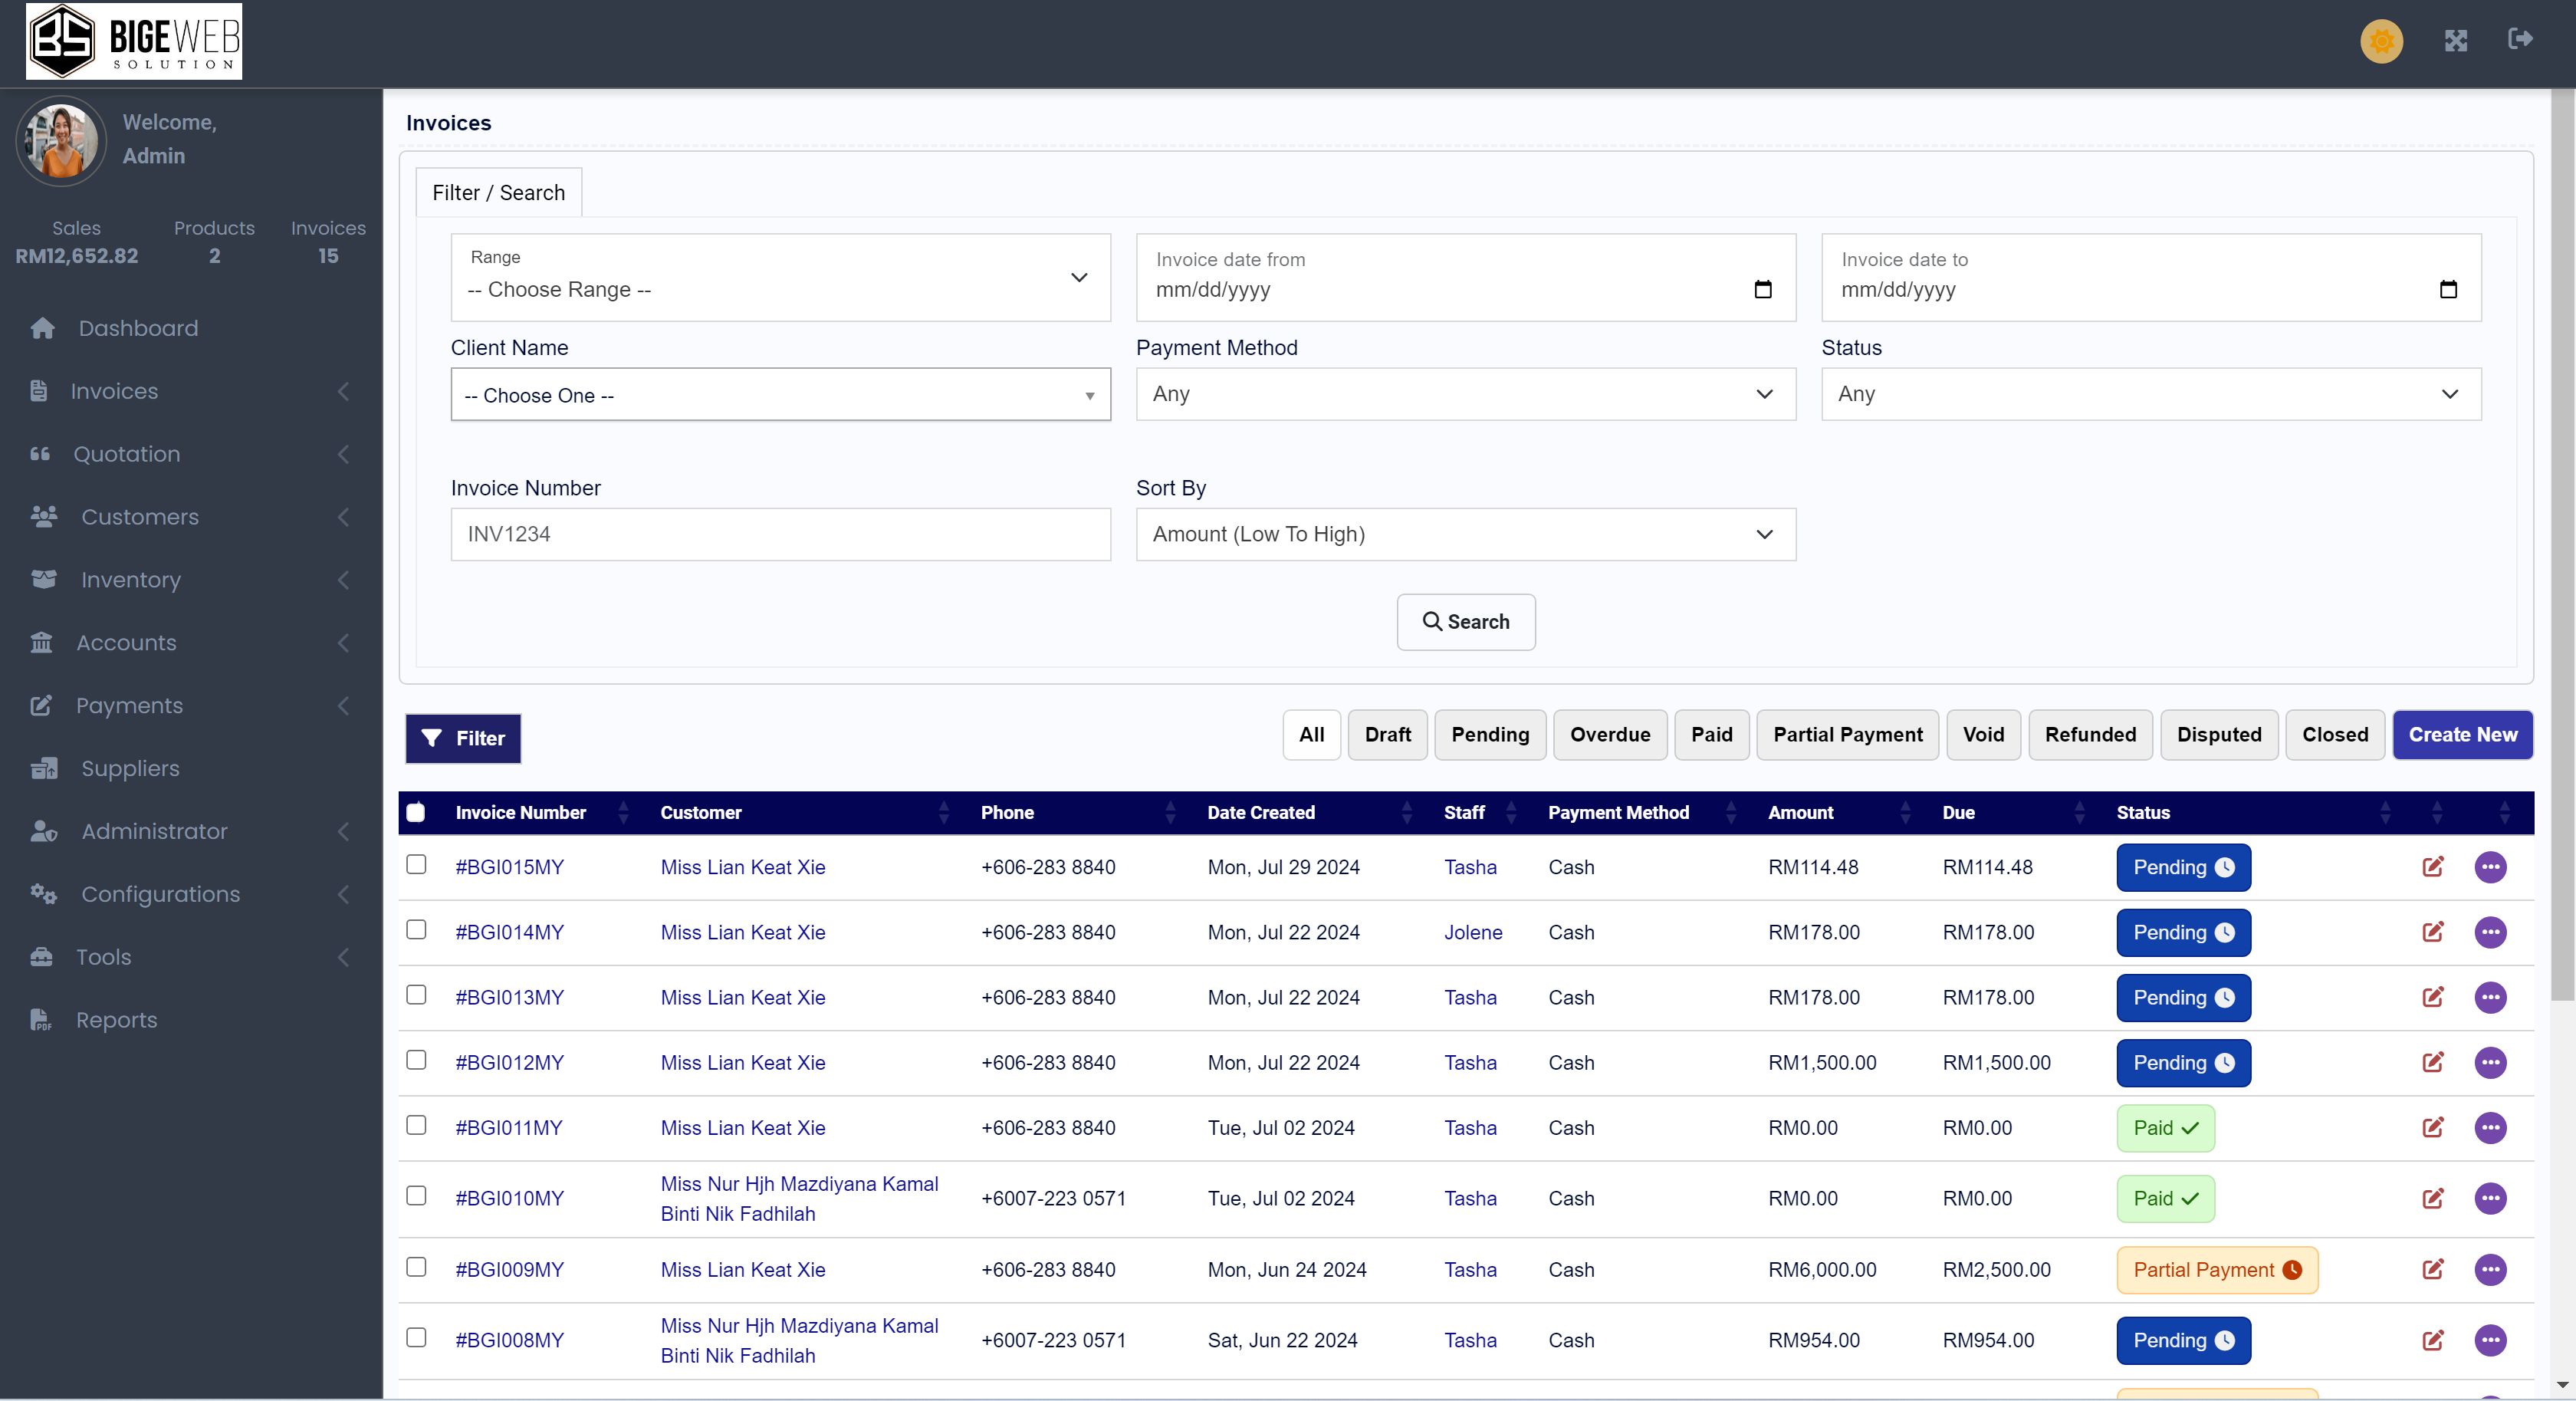The image size is (2576, 1401).
Task: Open the Sort By dropdown
Action: (x=1465, y=534)
